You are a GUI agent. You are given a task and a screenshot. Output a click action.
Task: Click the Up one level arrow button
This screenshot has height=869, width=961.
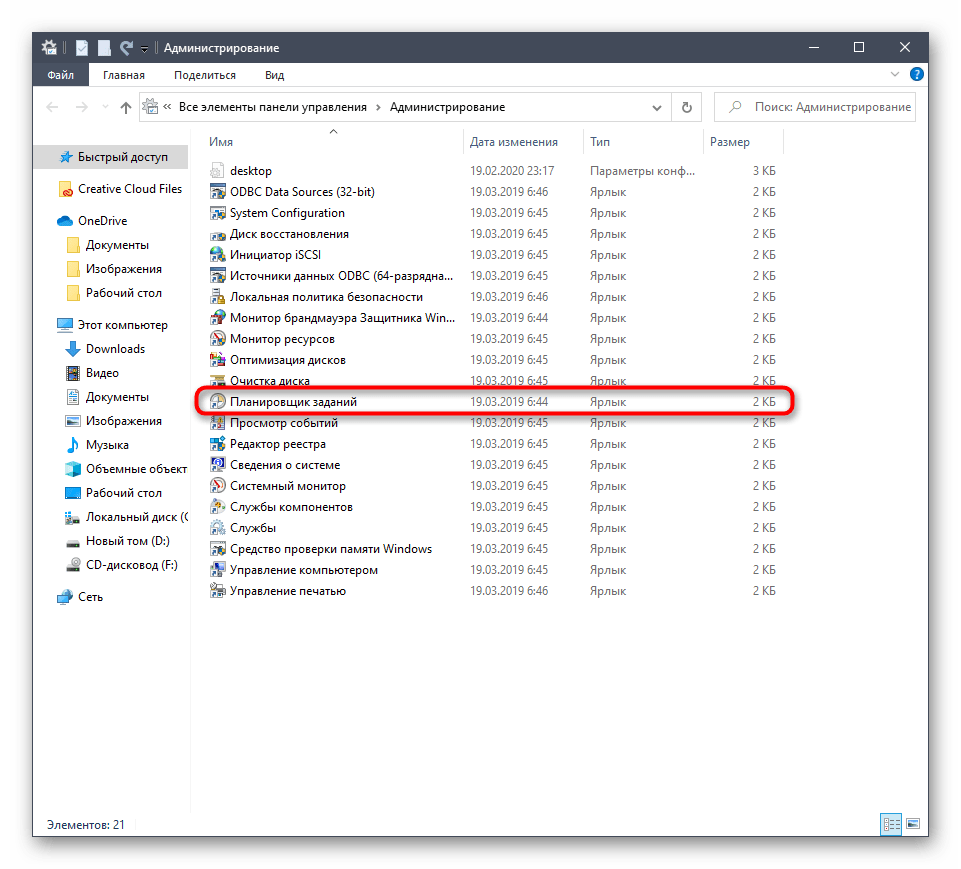125,107
